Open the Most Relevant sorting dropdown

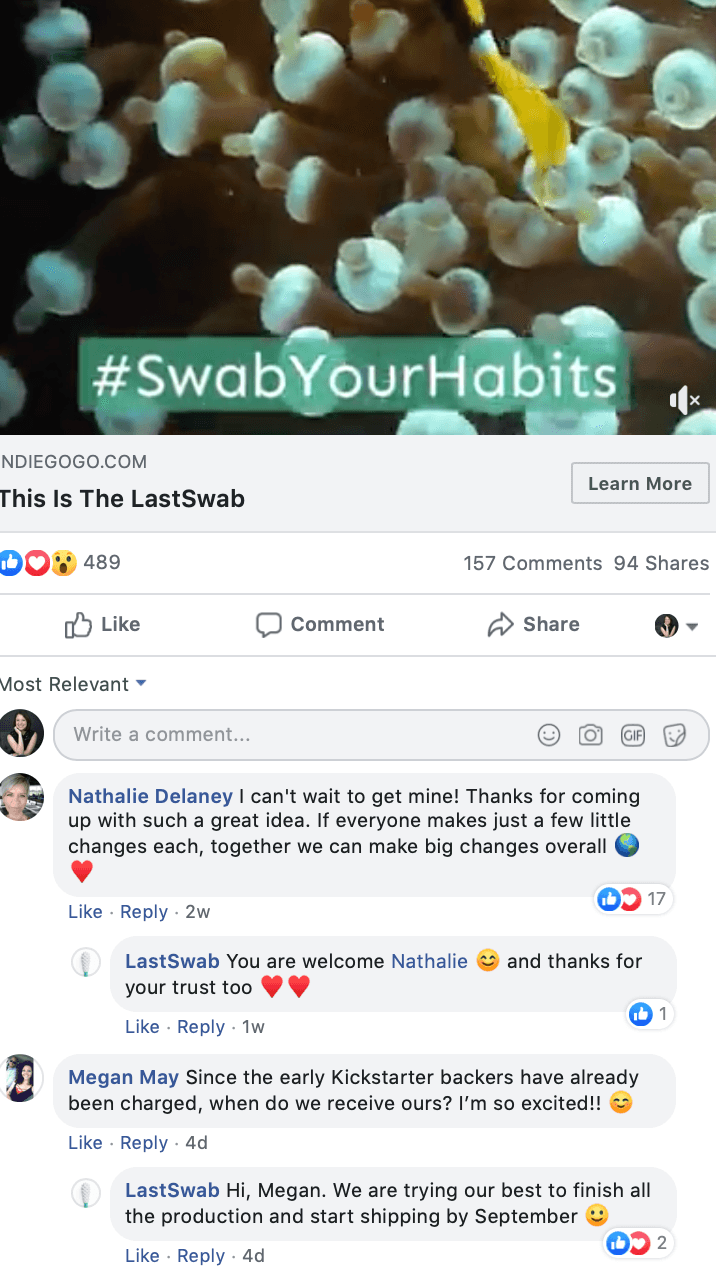tap(73, 684)
